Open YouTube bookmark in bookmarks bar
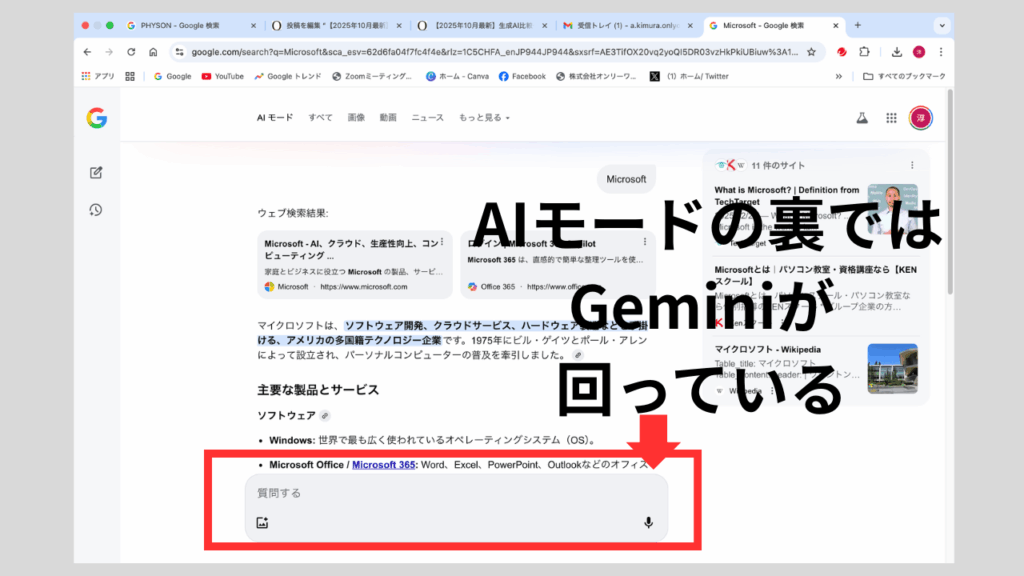This screenshot has width=1024, height=576. (x=222, y=76)
